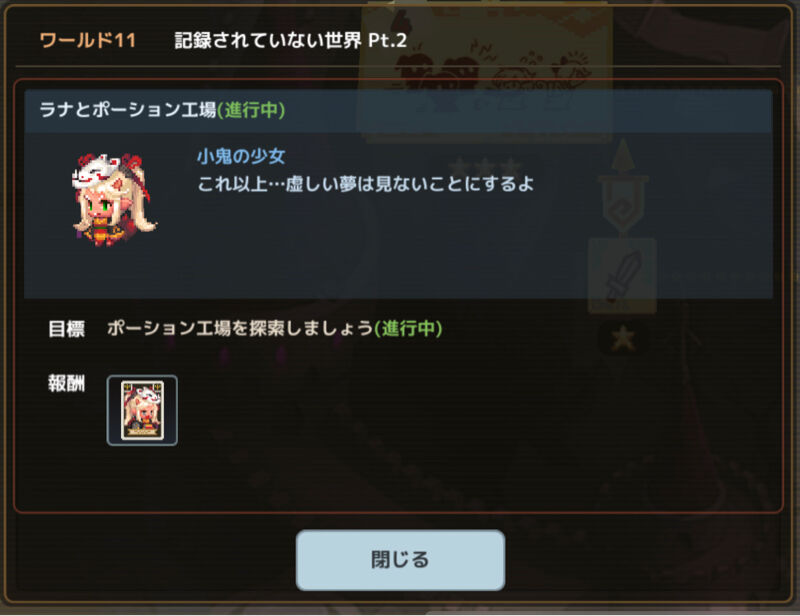Click the 小鬼の少女 character sprite

(114, 200)
